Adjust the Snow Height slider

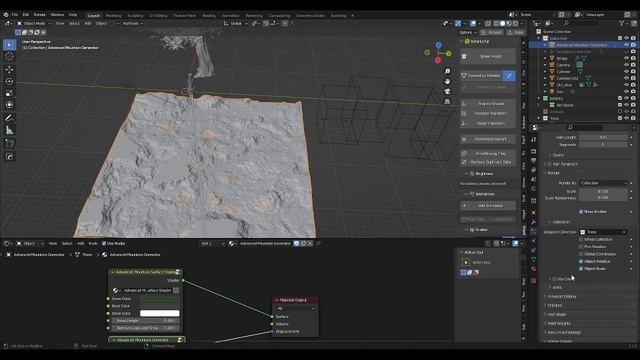145,321
